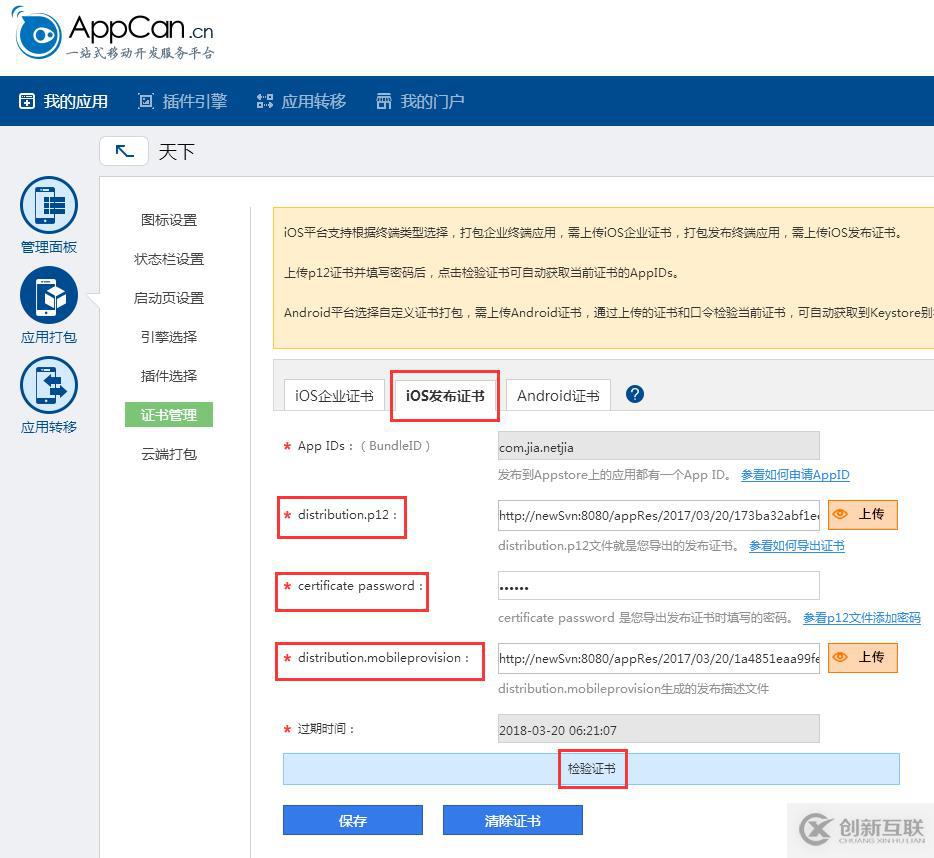
Task: Open the 参看p12文件添加密码 link
Action: click(x=861, y=618)
